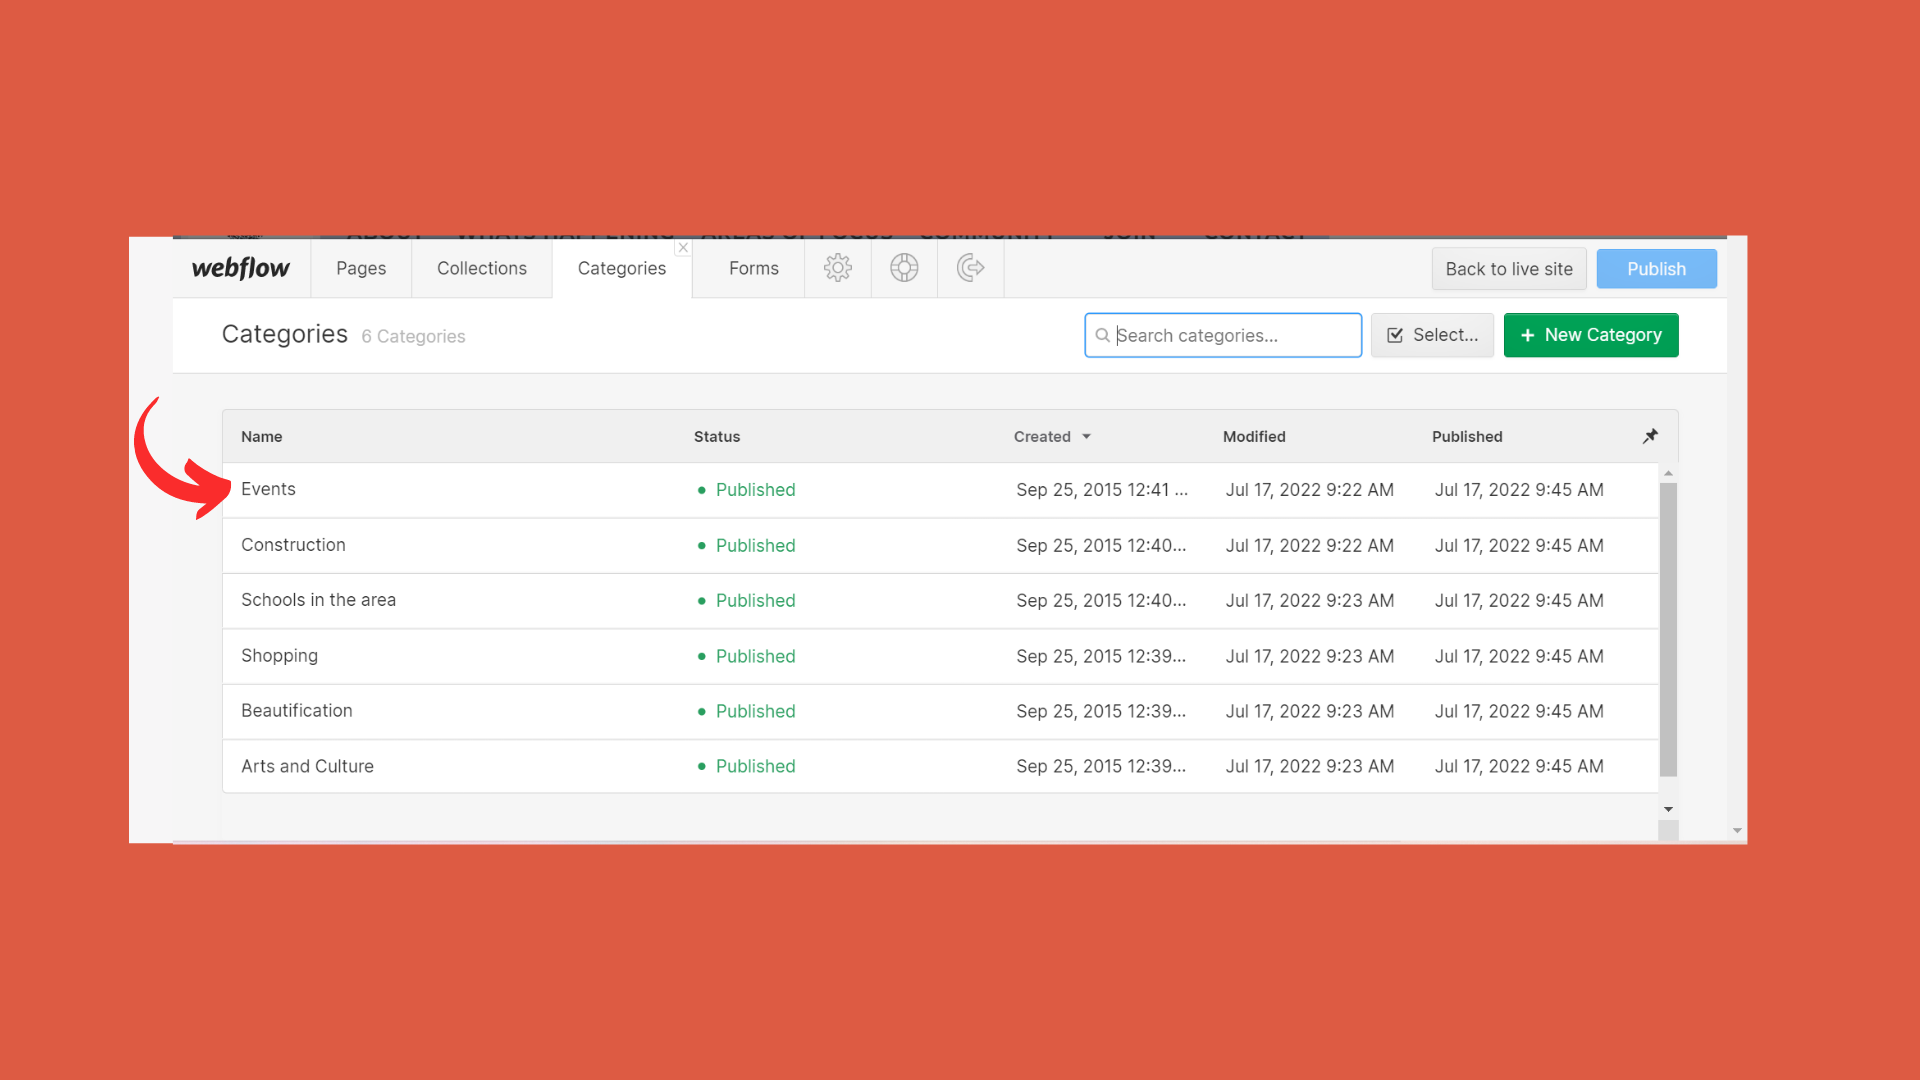The height and width of the screenshot is (1080, 1920).
Task: Close the Categories tab with X
Action: (683, 248)
